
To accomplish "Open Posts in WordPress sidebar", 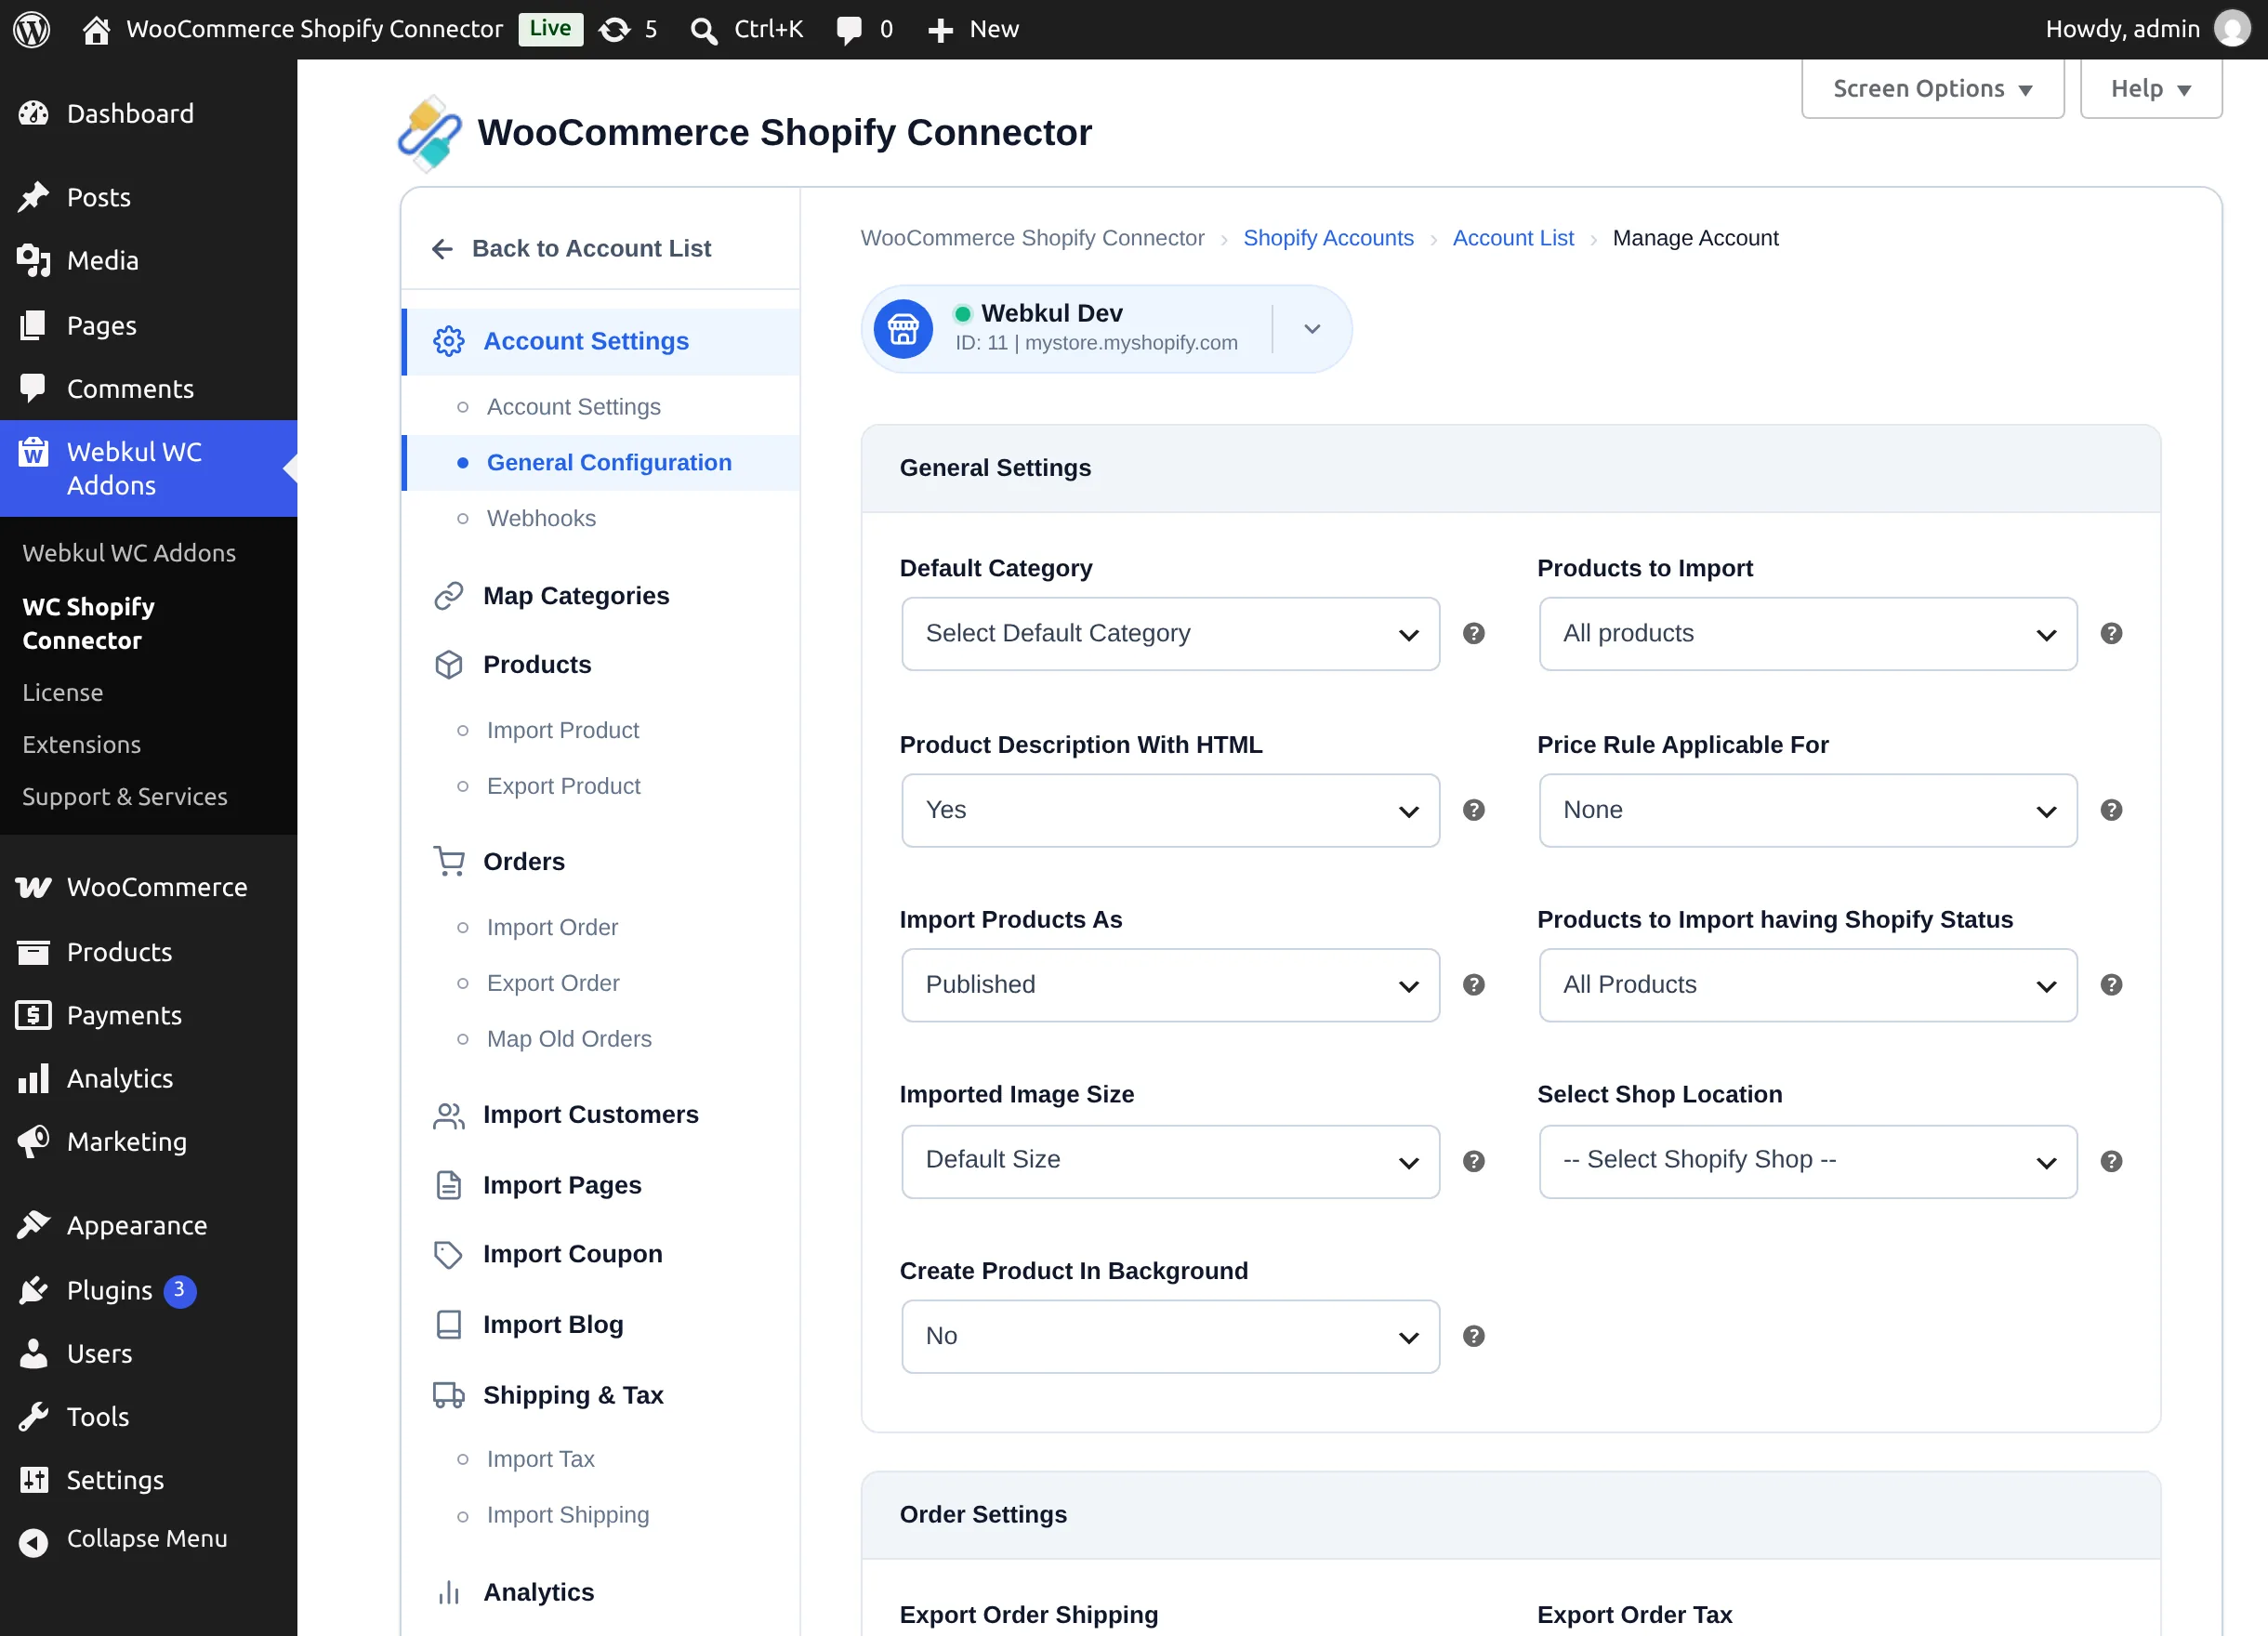I will coord(148,197).
